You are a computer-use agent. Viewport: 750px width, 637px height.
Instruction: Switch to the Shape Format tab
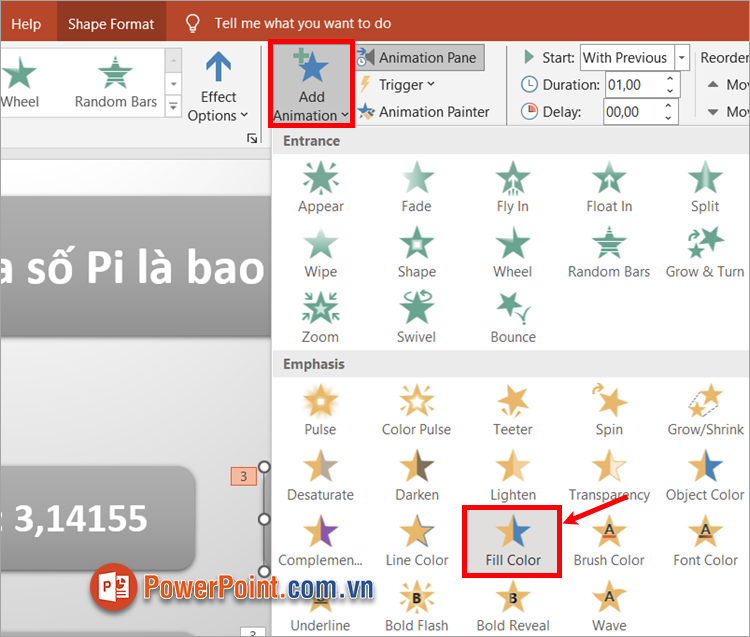point(111,23)
